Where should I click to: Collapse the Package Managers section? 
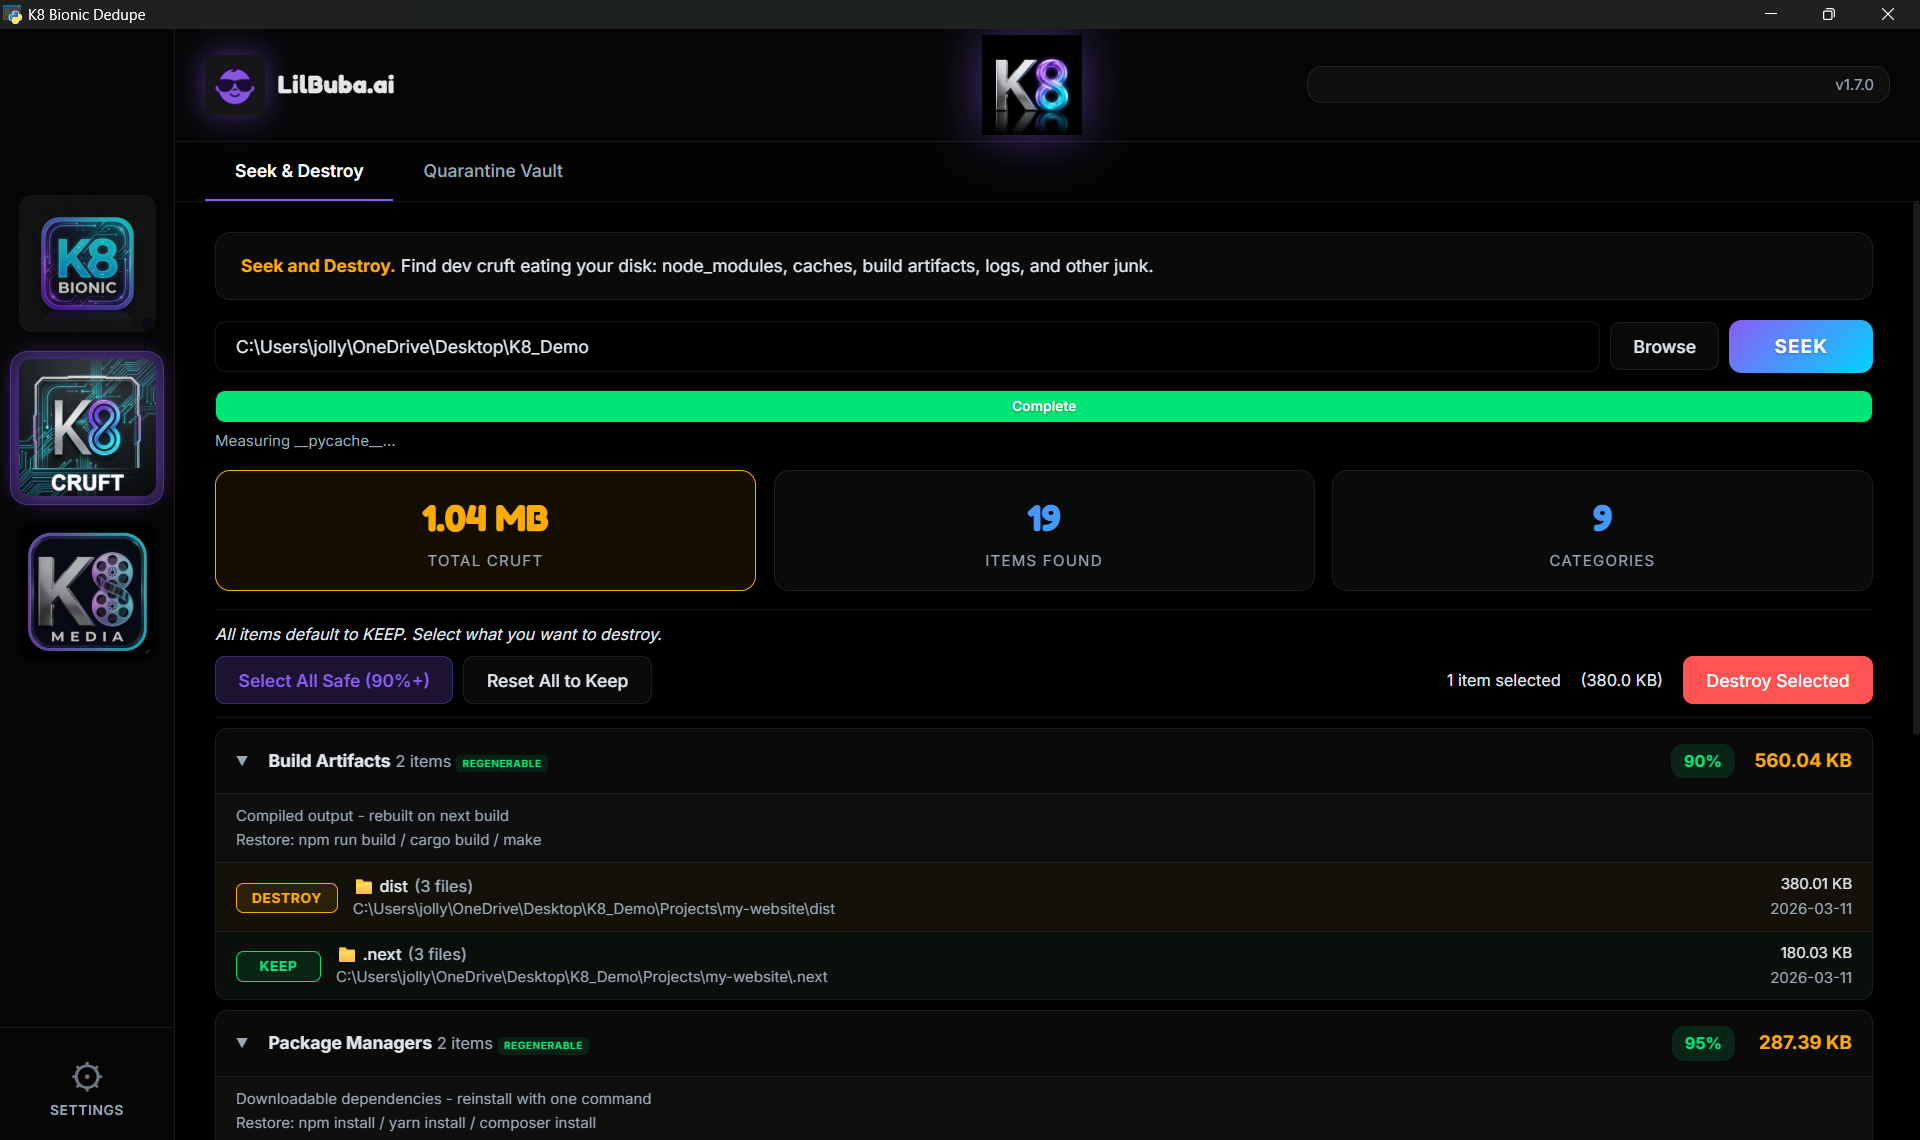(x=242, y=1043)
